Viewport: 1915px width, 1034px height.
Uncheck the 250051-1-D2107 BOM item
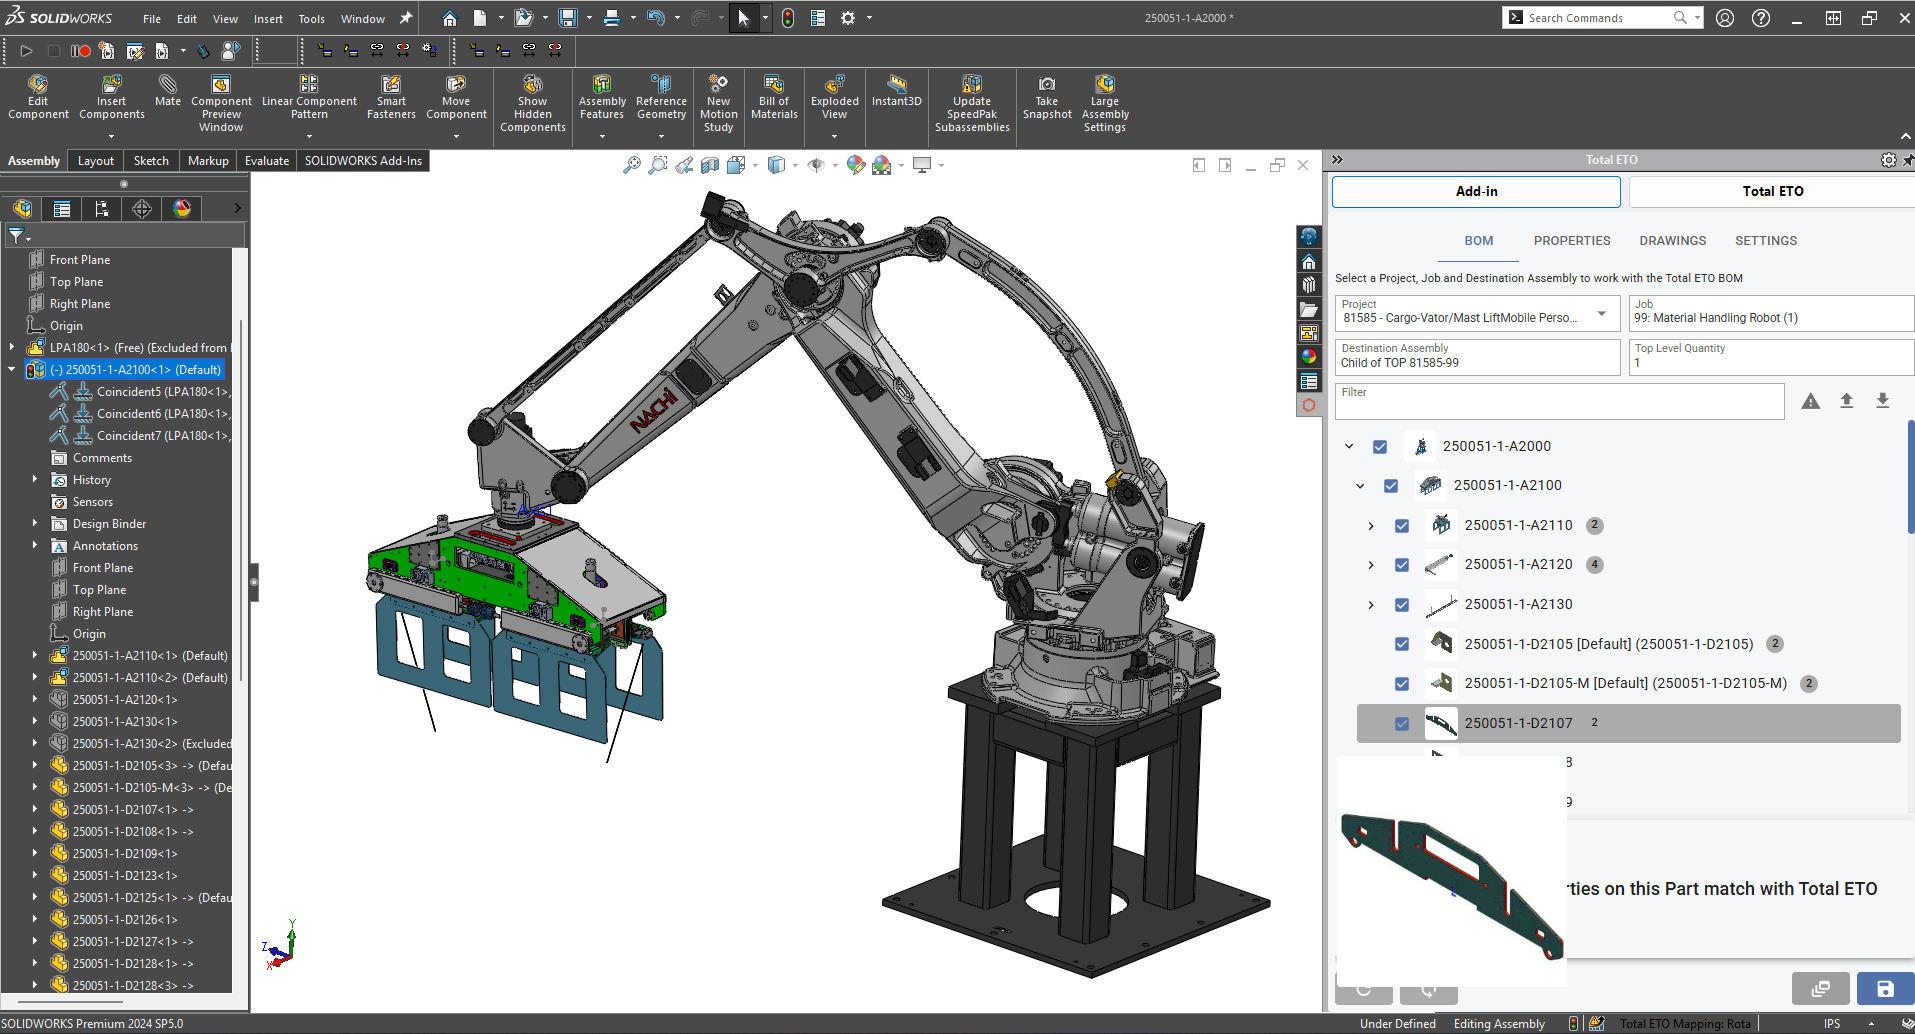1401,723
